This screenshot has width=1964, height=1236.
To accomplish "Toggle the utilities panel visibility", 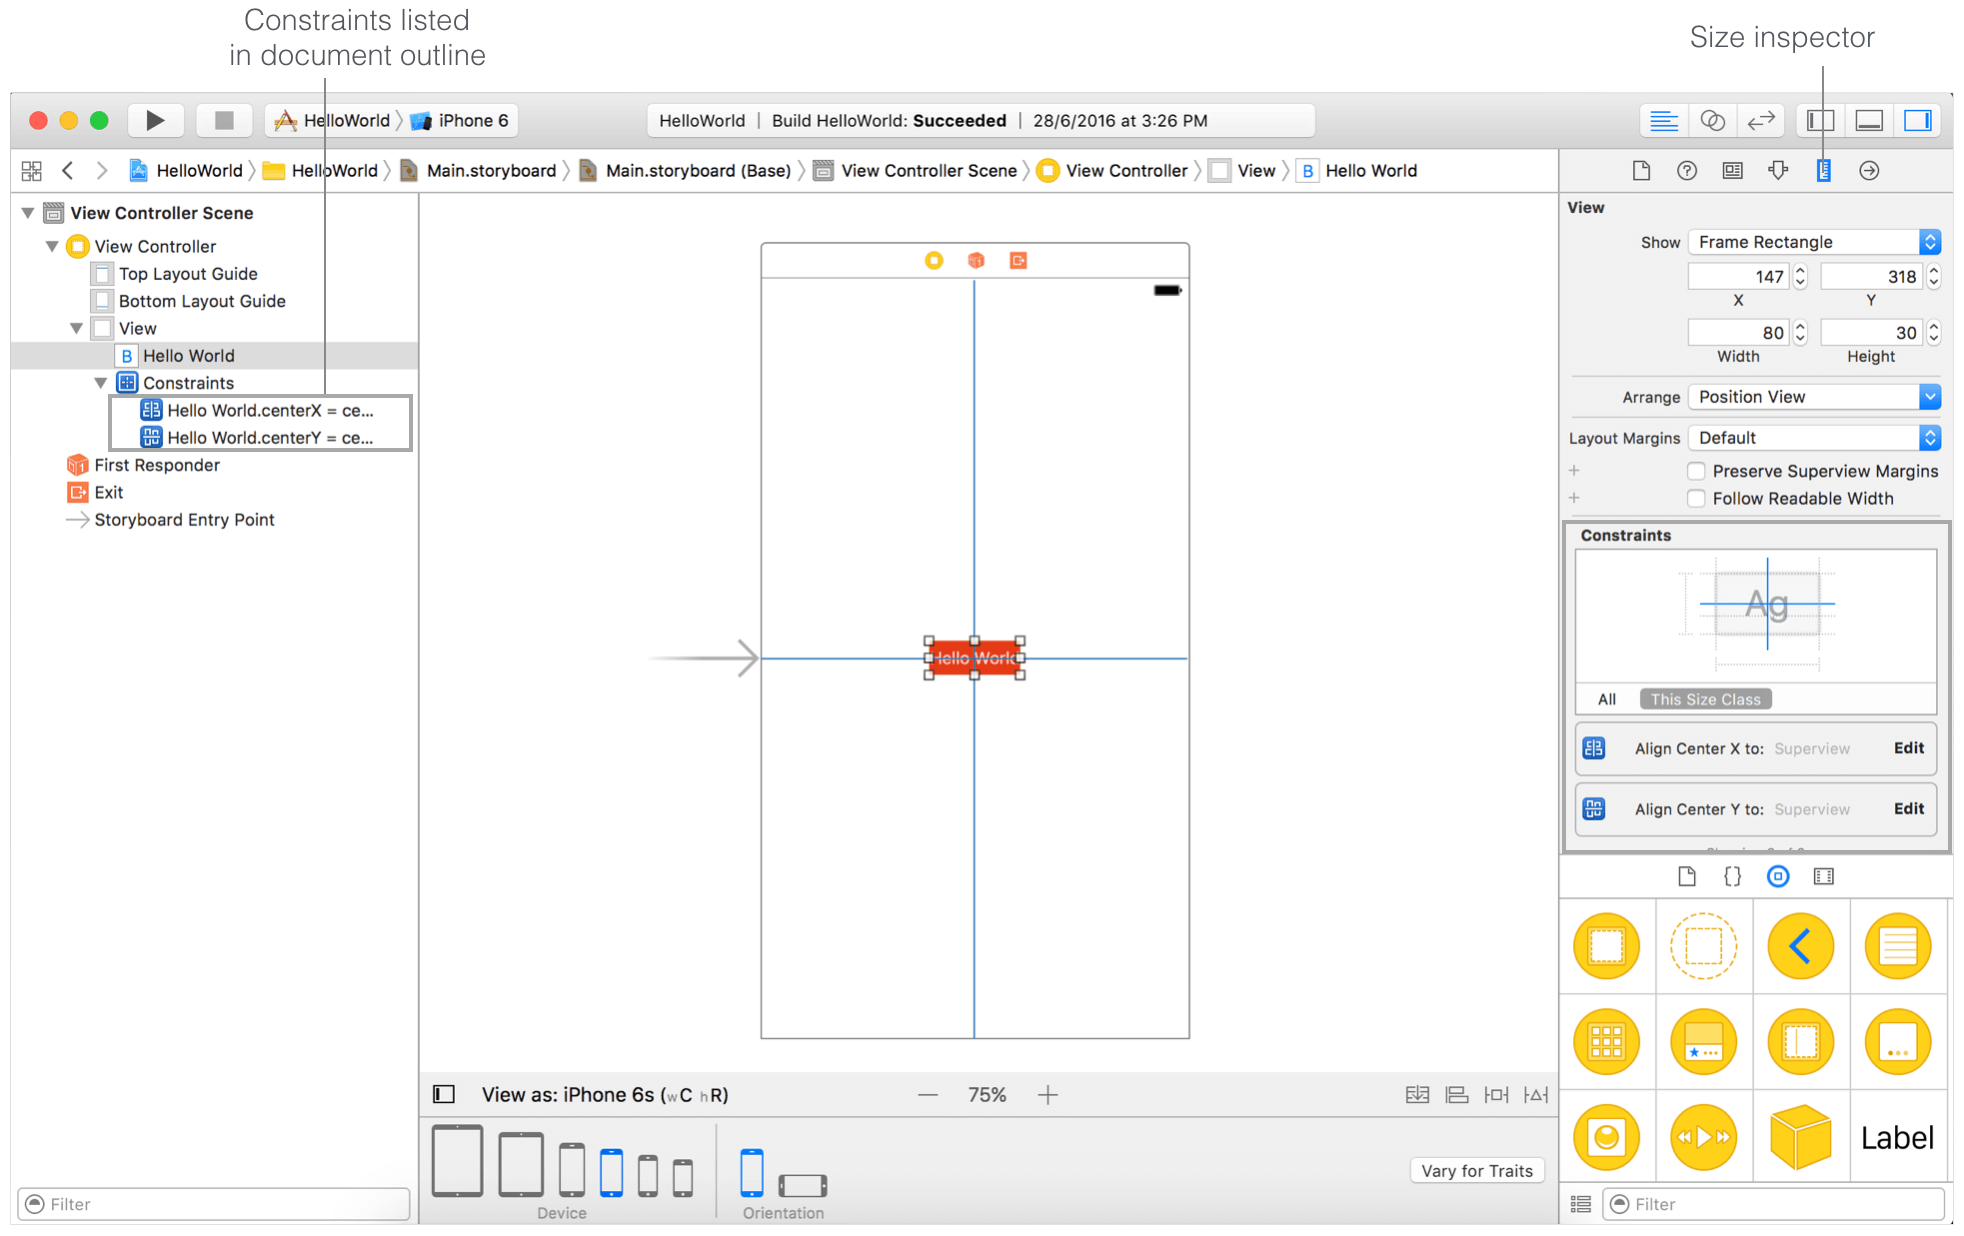I will (1916, 120).
